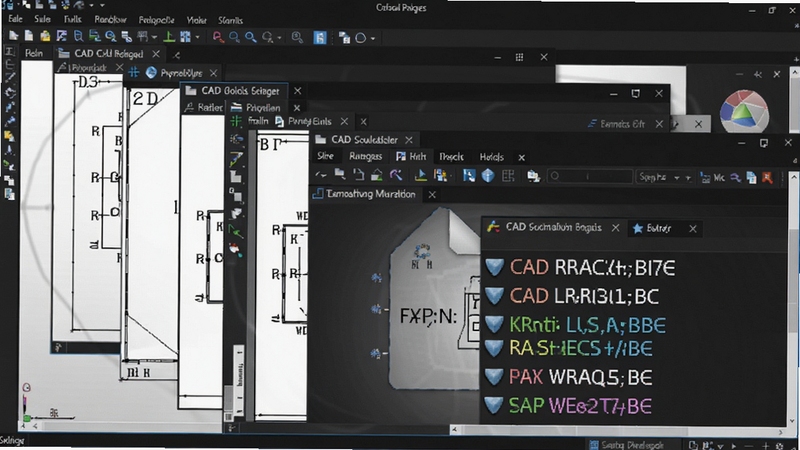Click the search field in CAD Scoulafaler toolbar
Image resolution: width=800 pixels, height=450 pixels.
click(x=590, y=176)
